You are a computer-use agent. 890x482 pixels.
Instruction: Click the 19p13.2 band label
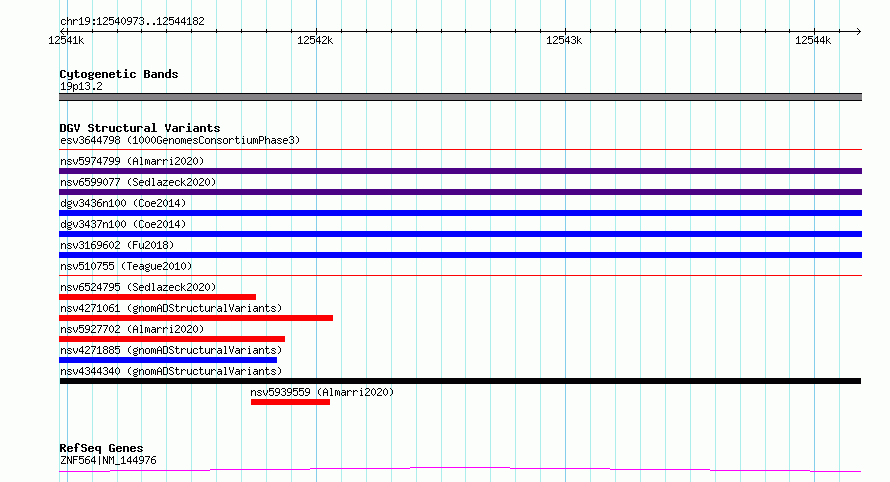click(81, 86)
